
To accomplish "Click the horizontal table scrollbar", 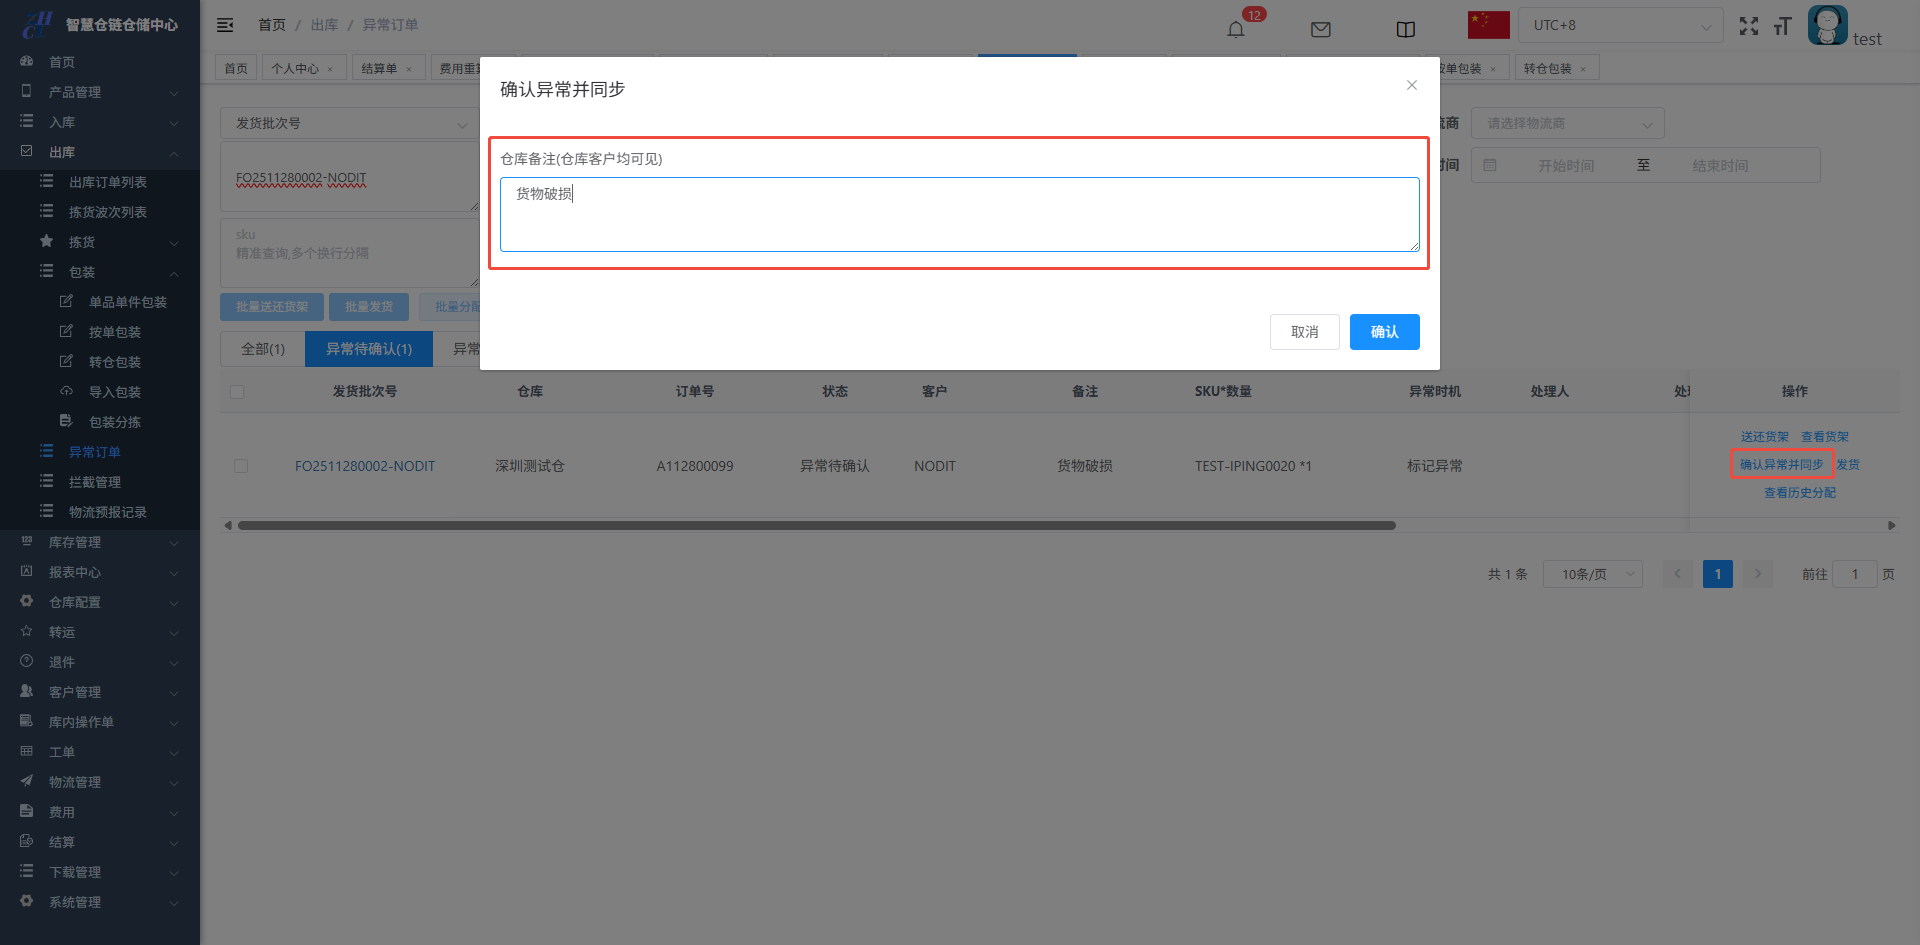I will click(816, 525).
